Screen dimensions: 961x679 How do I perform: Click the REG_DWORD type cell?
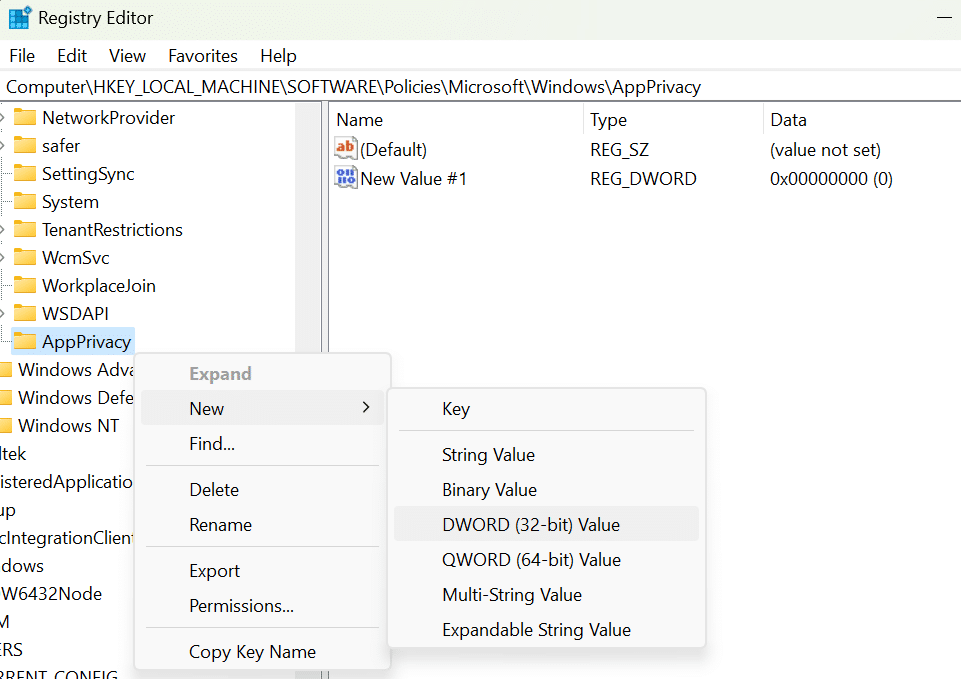(643, 178)
